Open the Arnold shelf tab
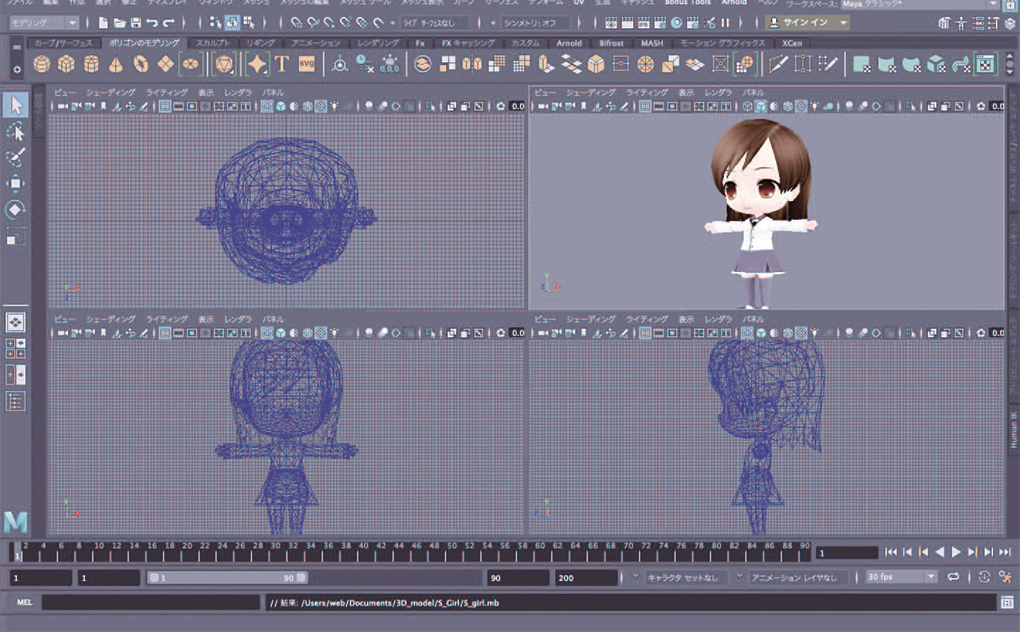This screenshot has width=1020, height=632. click(x=569, y=44)
